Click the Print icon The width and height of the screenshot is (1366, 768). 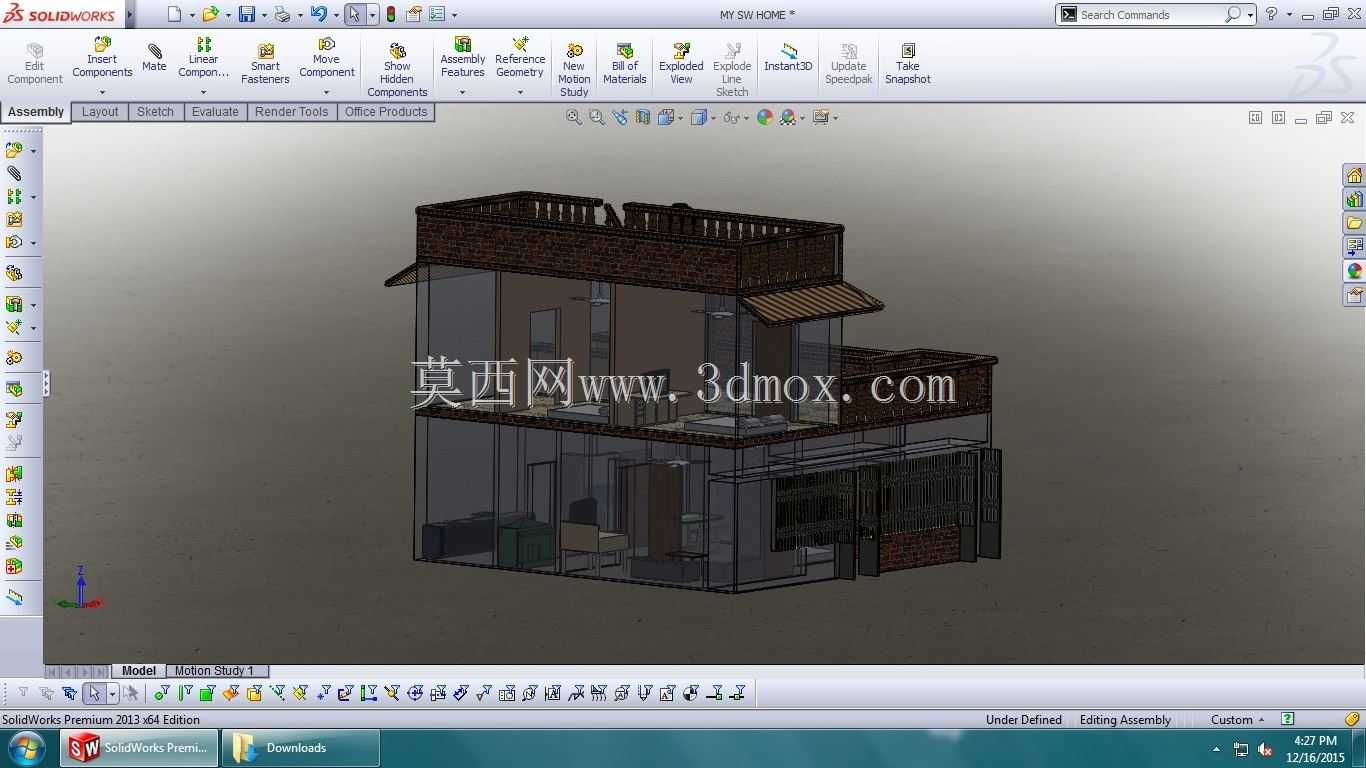[x=282, y=14]
